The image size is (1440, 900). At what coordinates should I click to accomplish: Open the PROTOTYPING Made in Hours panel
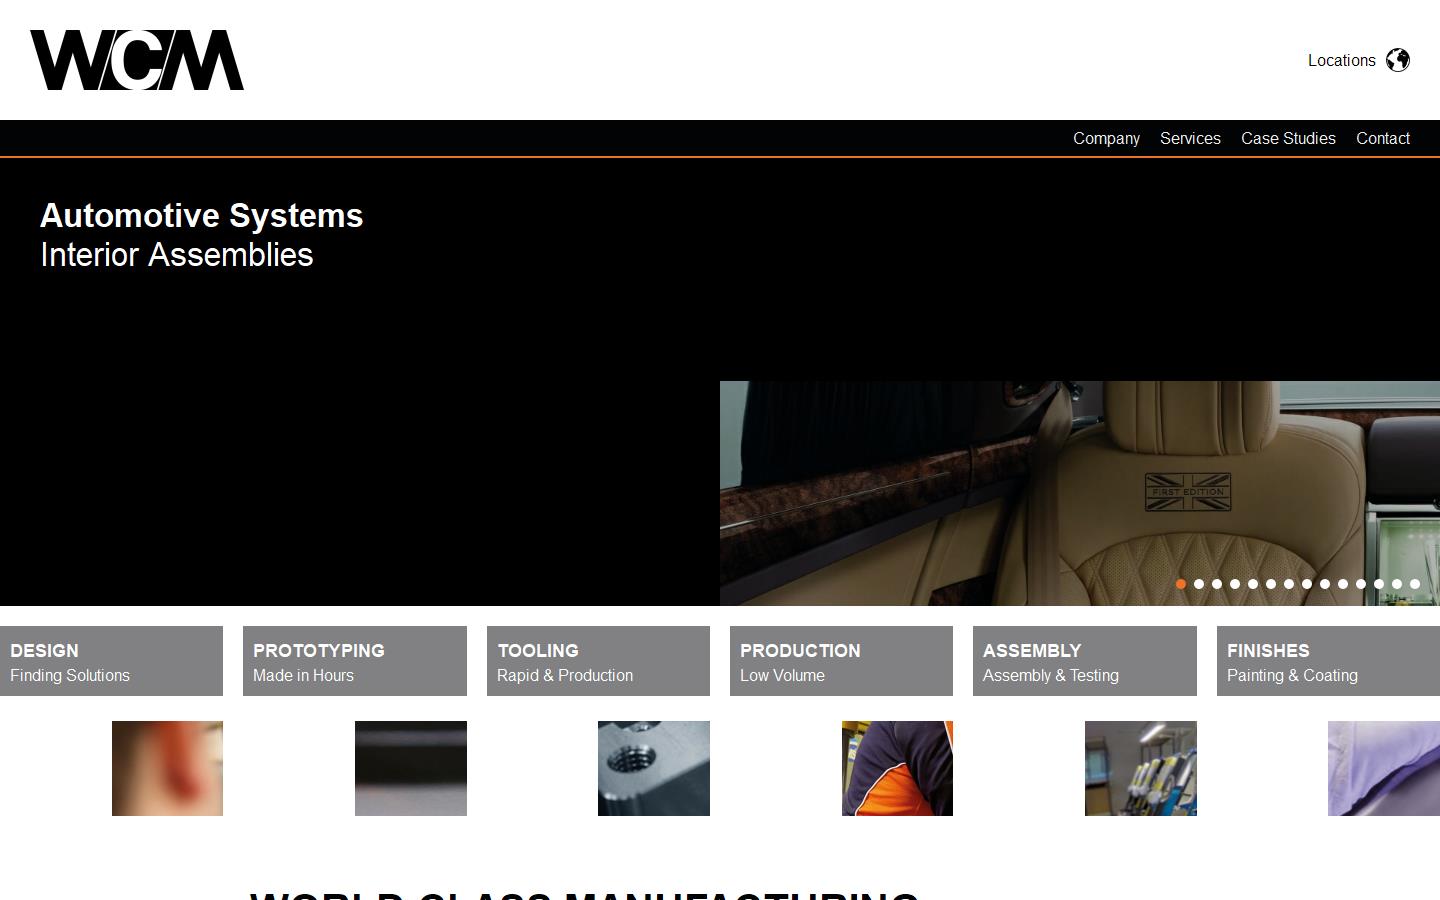coord(354,661)
